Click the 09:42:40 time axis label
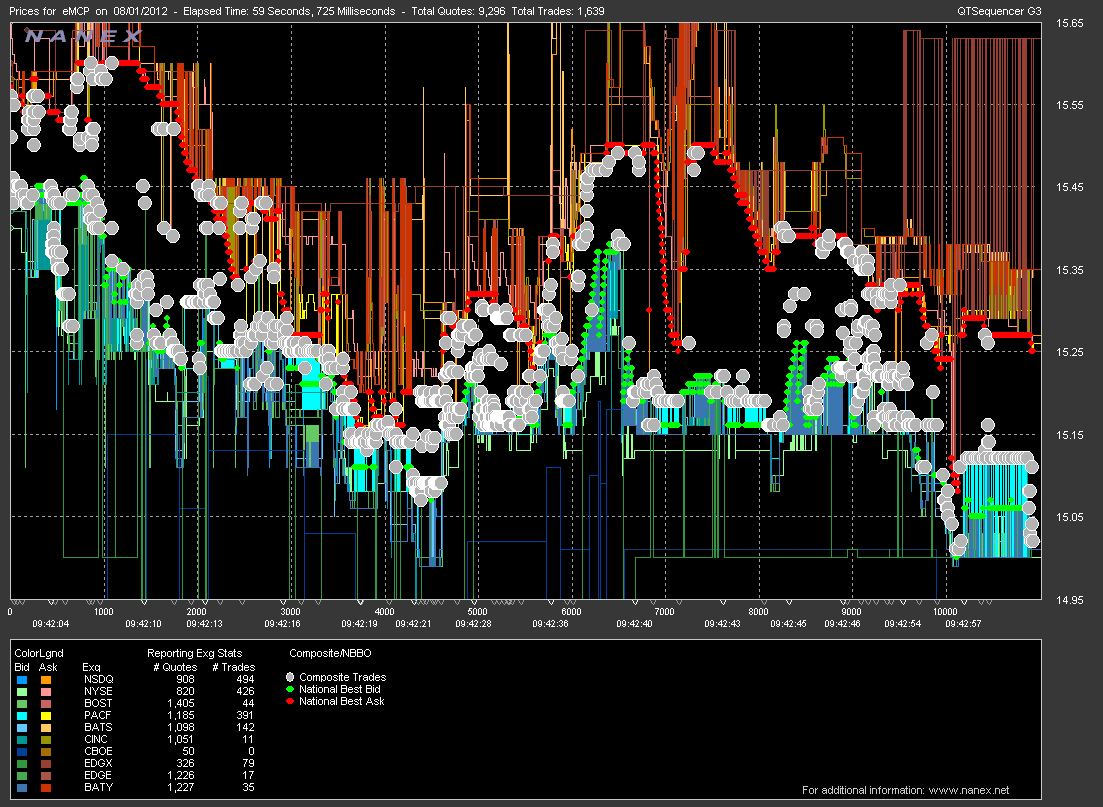 click(x=634, y=623)
